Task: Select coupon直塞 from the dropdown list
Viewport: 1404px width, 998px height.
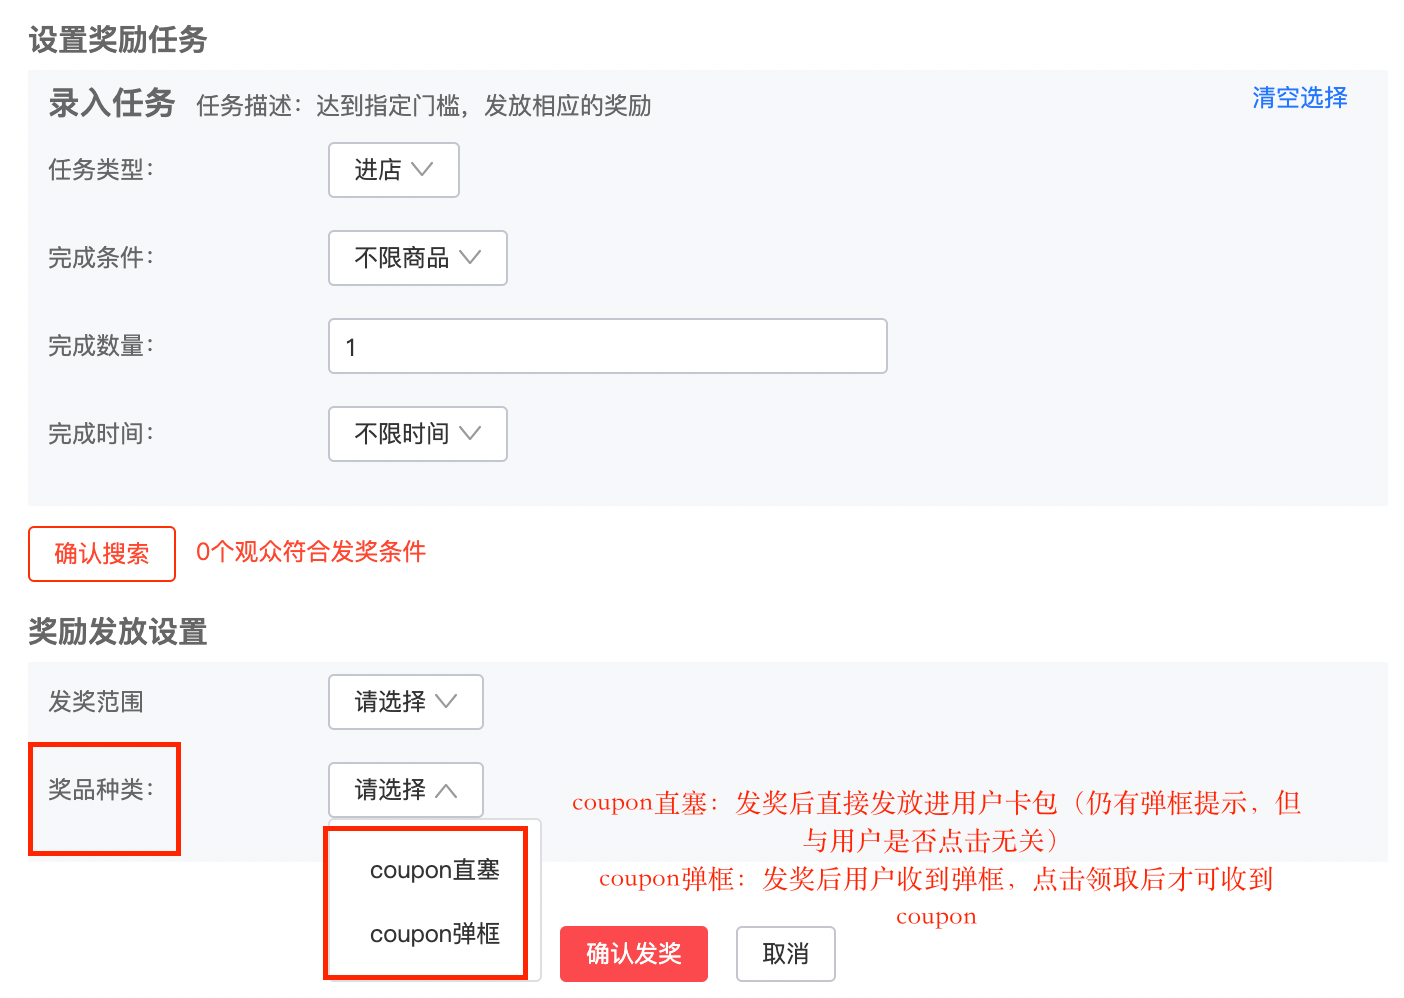Action: pos(435,870)
